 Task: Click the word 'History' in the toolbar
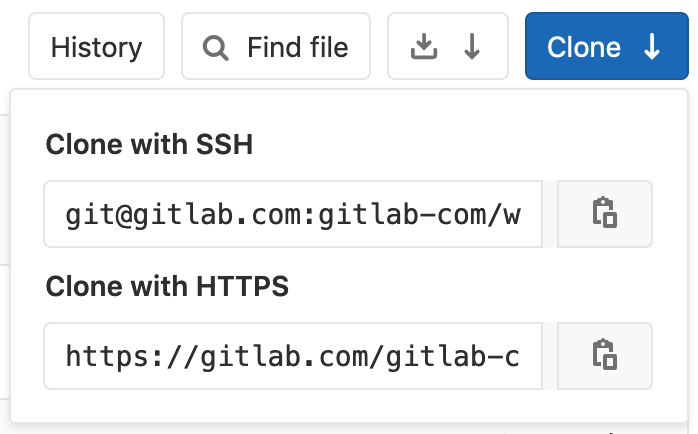pyautogui.click(x=96, y=46)
